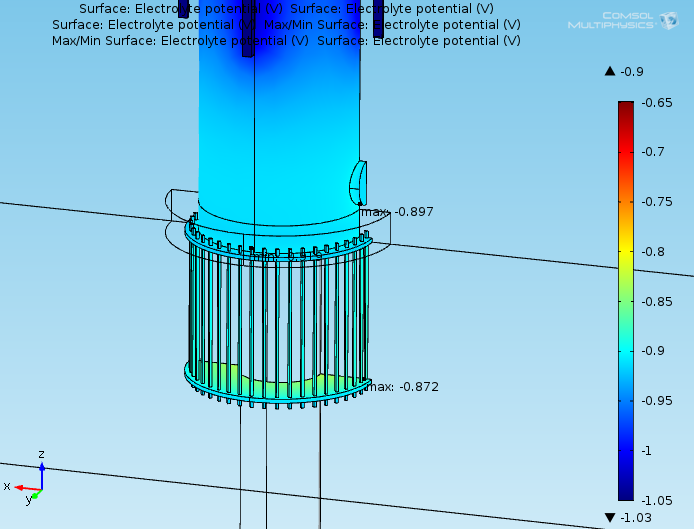Image resolution: width=694 pixels, height=529 pixels.
Task: Click the red x-axis arrow of triad
Action: [x=20, y=487]
